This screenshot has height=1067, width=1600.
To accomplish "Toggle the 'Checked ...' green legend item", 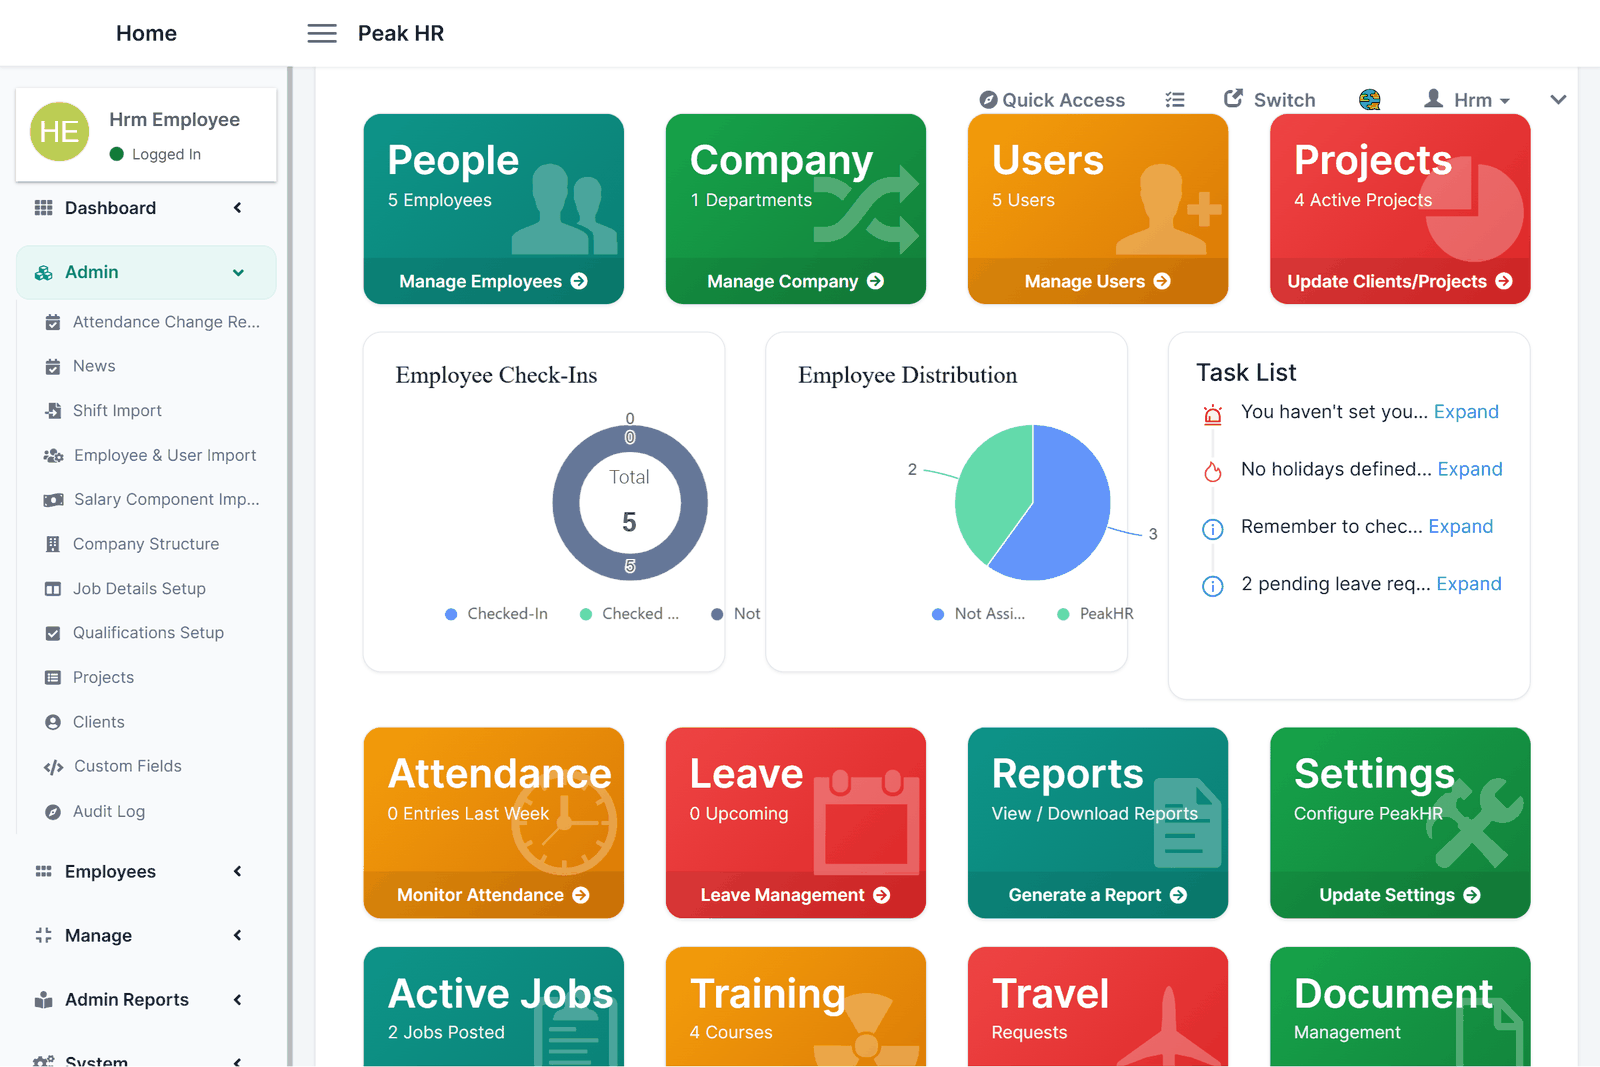I will [x=629, y=614].
